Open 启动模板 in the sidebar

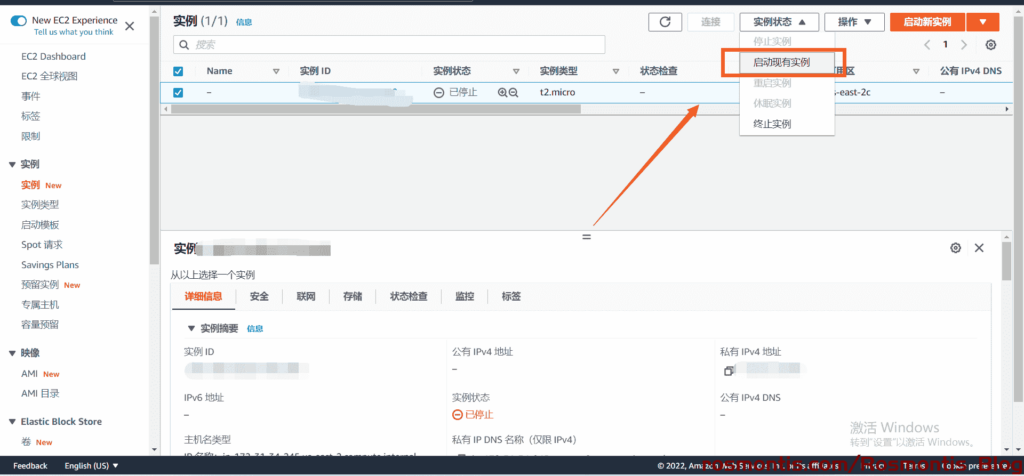click(x=40, y=225)
